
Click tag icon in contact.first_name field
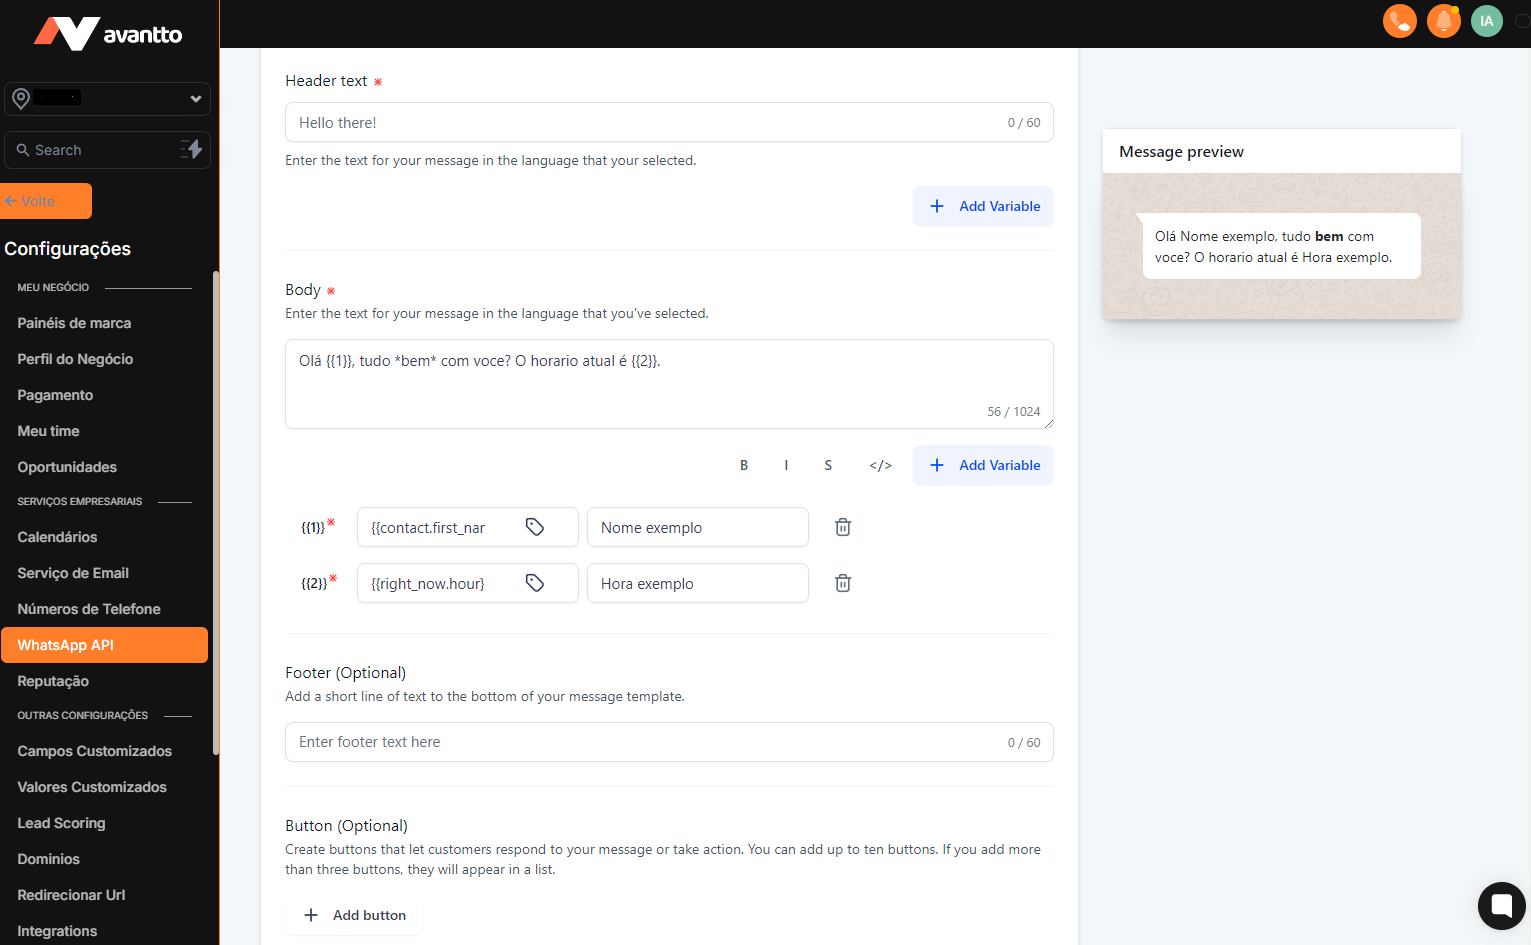pos(535,527)
